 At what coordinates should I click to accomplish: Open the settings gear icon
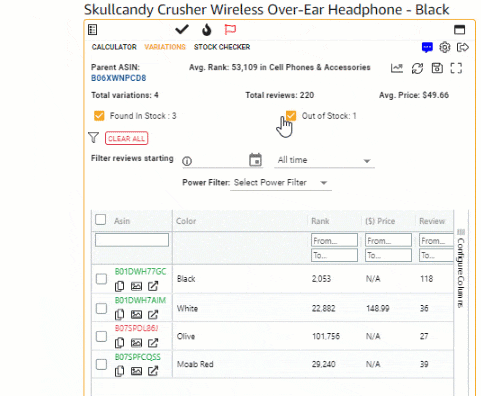tap(444, 47)
